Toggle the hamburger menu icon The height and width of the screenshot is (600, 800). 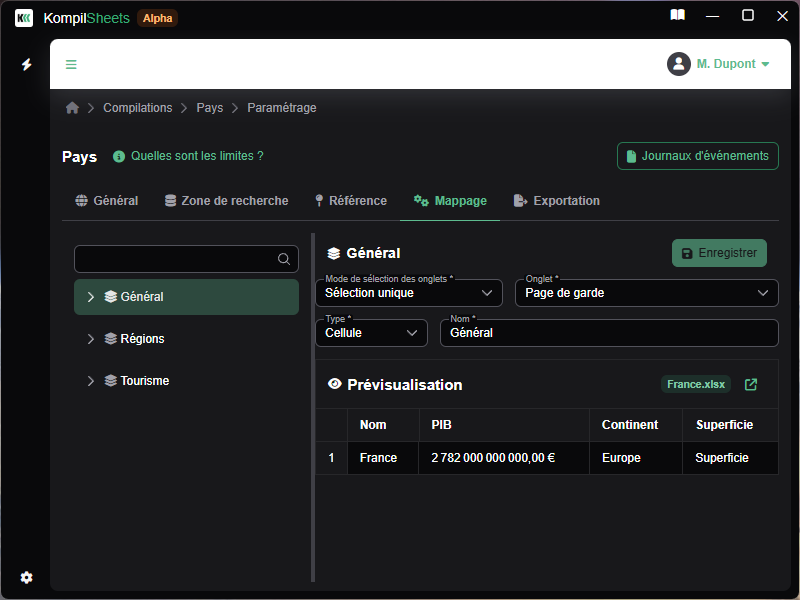click(x=71, y=64)
